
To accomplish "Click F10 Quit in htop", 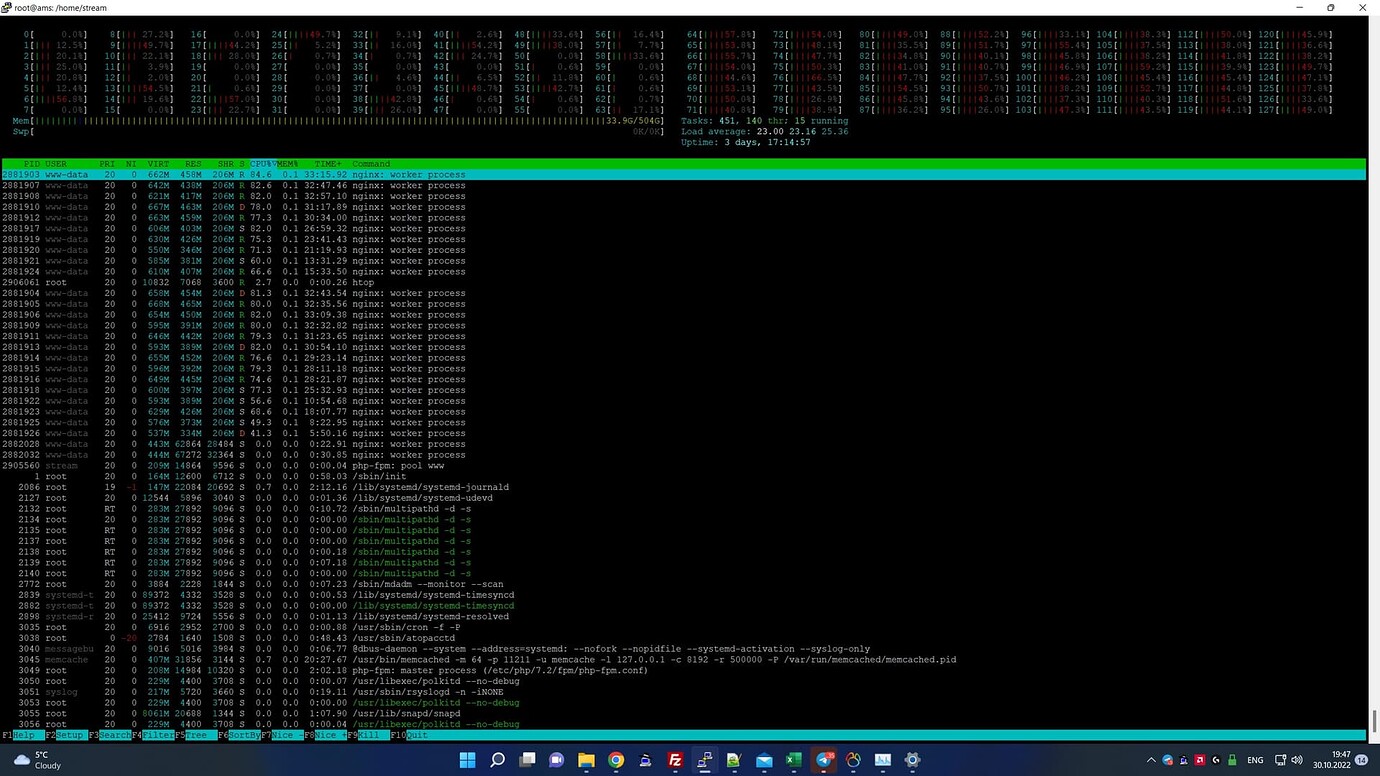I will pyautogui.click(x=410, y=735).
